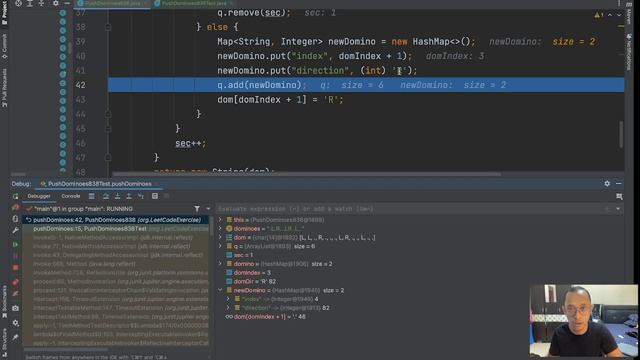Click the Step Over icon
The width and height of the screenshot is (640, 360).
[106, 196]
